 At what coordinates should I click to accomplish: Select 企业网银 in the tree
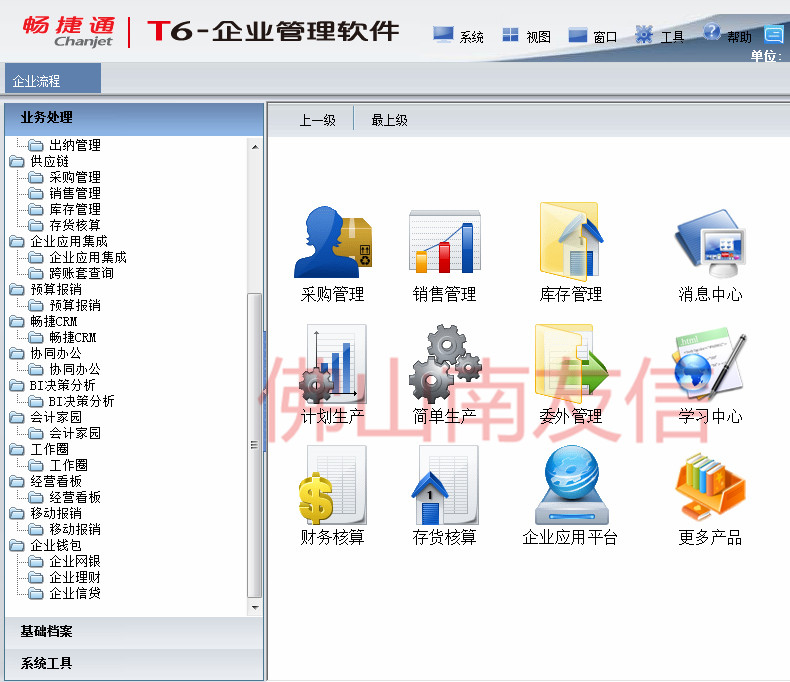coord(75,561)
